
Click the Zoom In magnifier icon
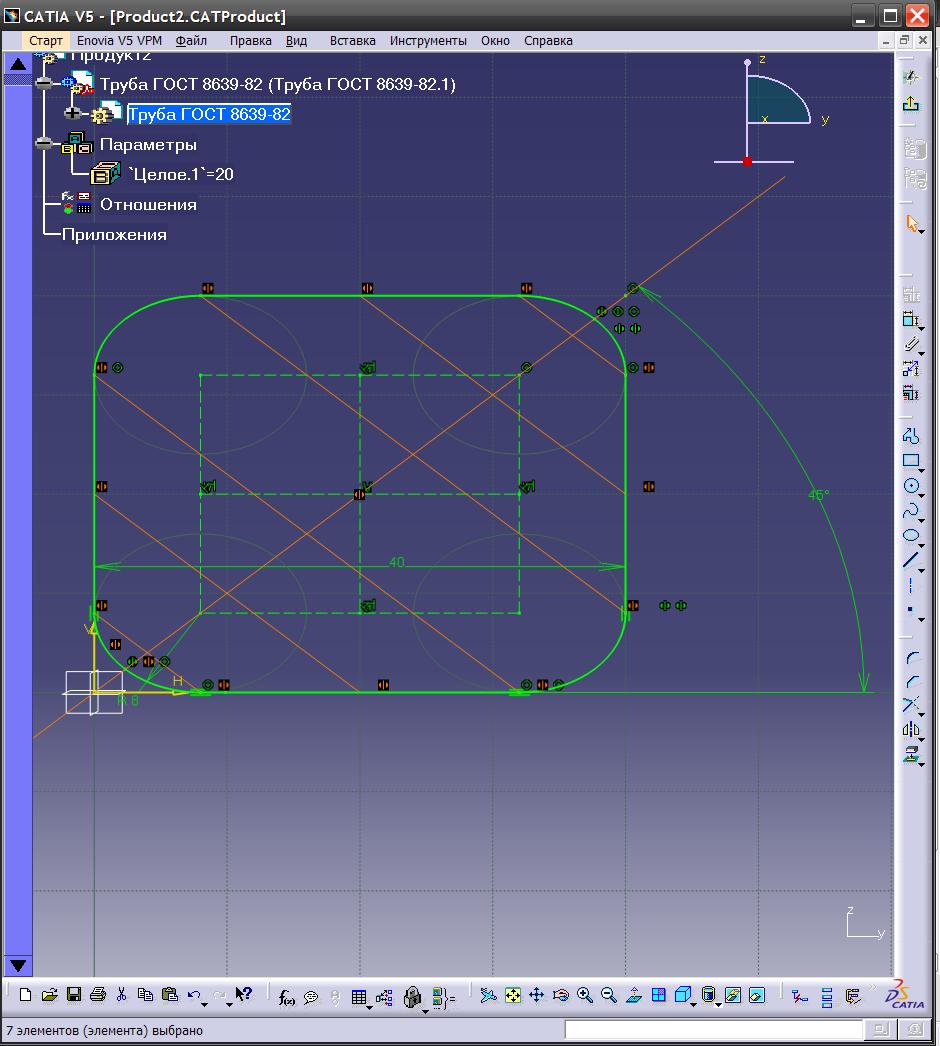pos(584,995)
